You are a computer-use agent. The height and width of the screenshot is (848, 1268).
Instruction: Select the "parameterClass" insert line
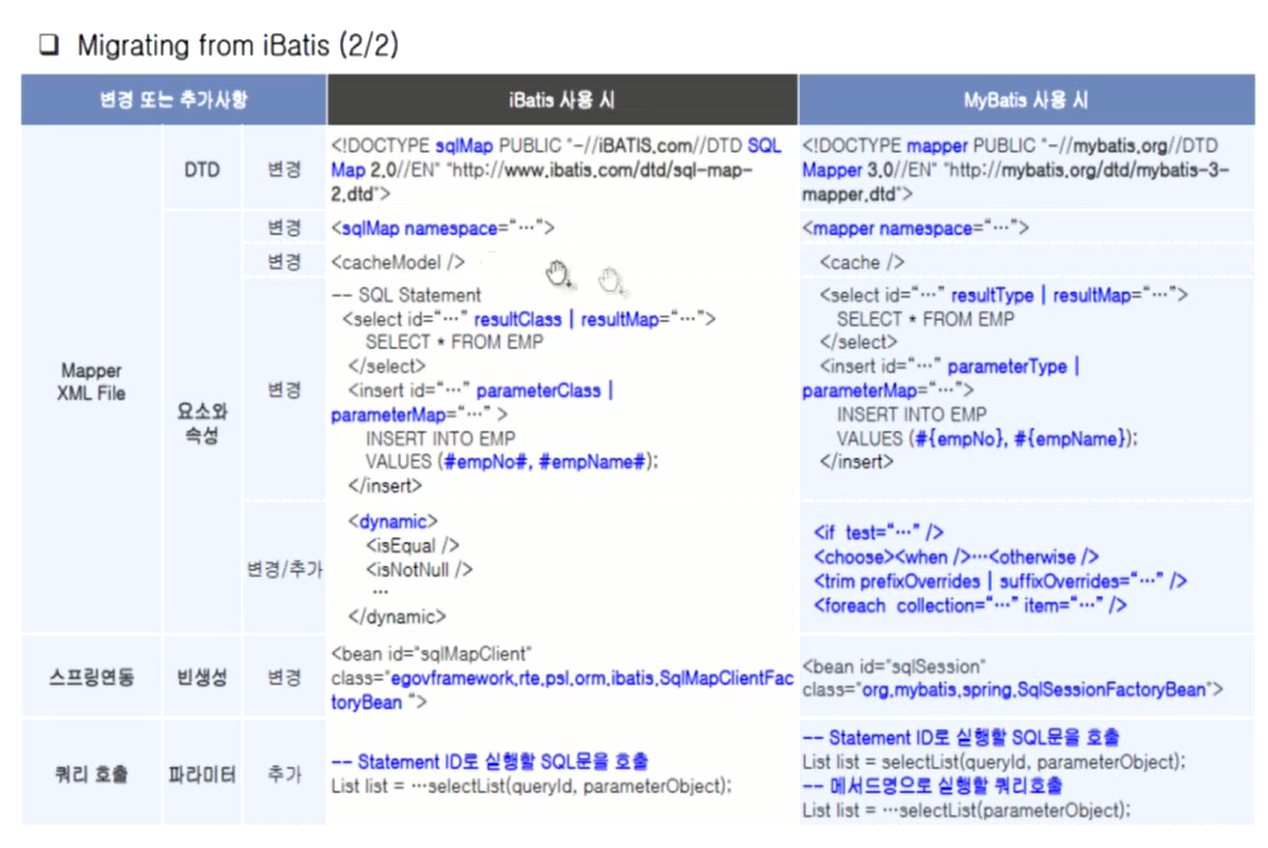pos(480,390)
